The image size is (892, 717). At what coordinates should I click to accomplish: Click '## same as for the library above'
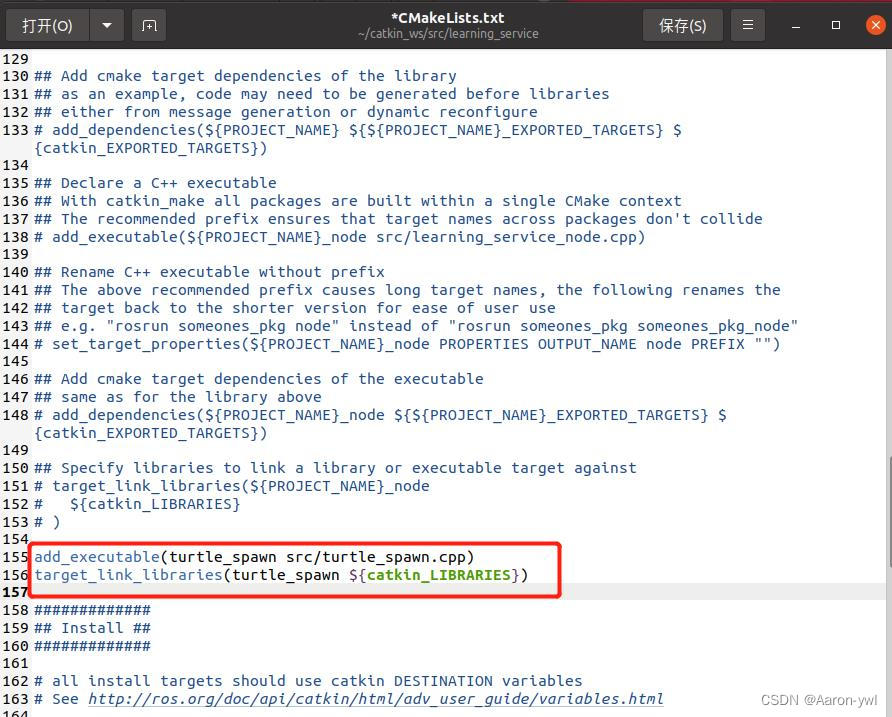click(177, 397)
